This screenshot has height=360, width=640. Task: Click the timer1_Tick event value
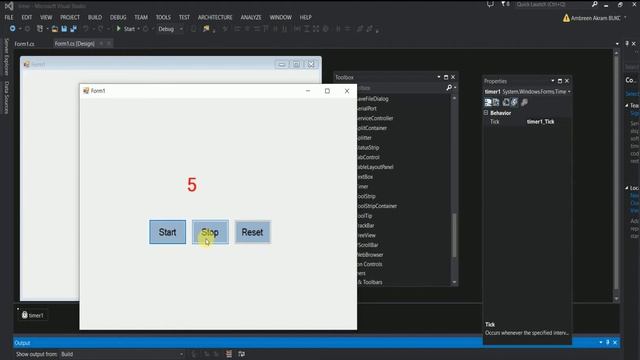540,122
